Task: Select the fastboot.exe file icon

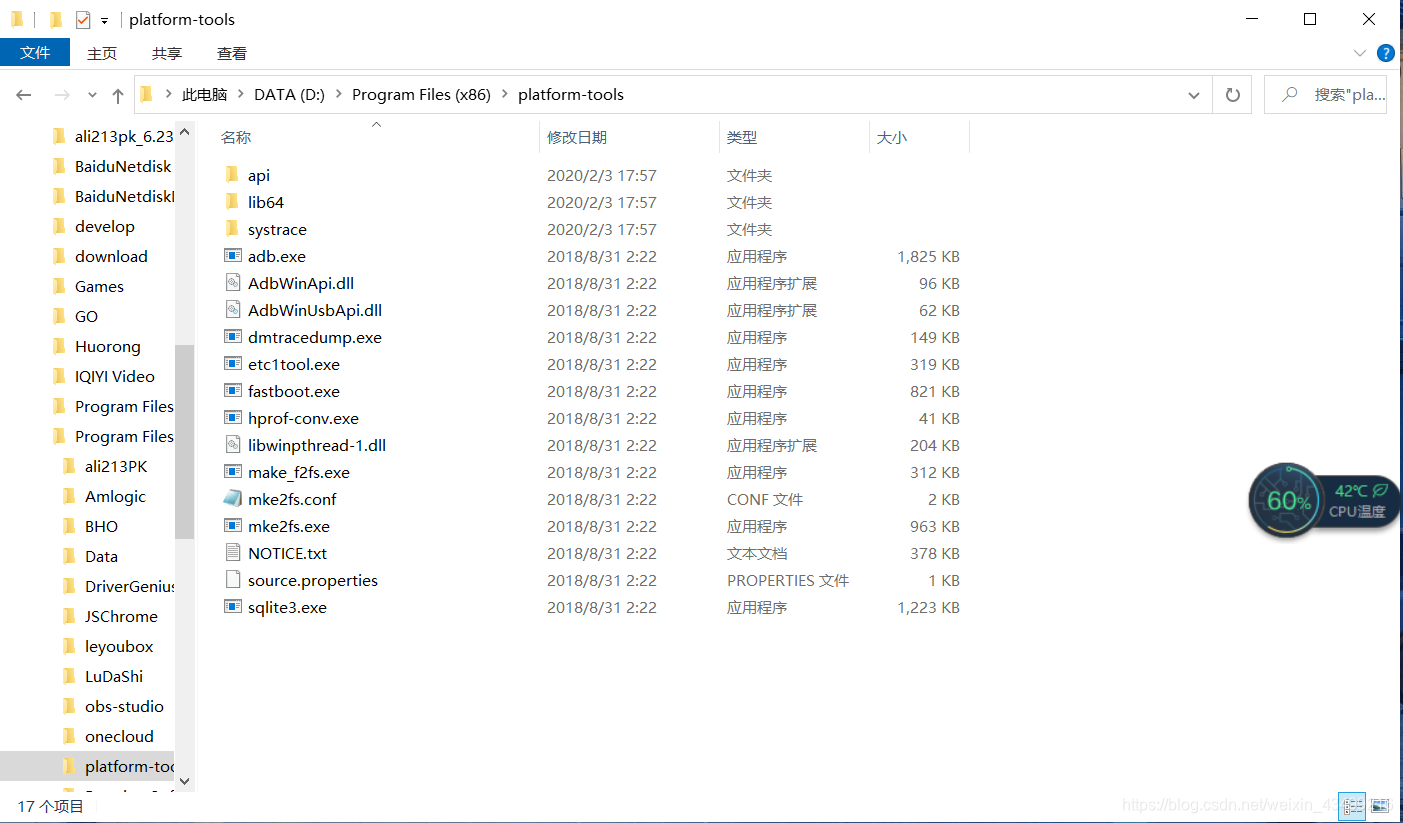Action: coord(232,391)
